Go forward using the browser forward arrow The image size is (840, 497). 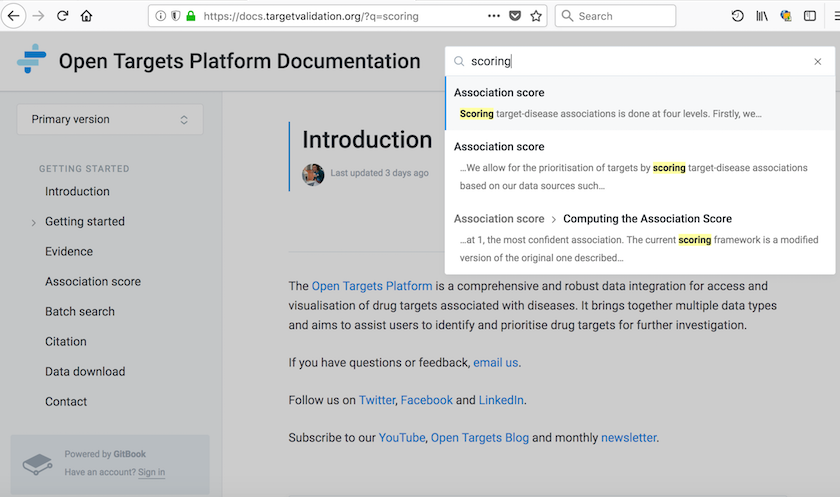click(x=38, y=16)
